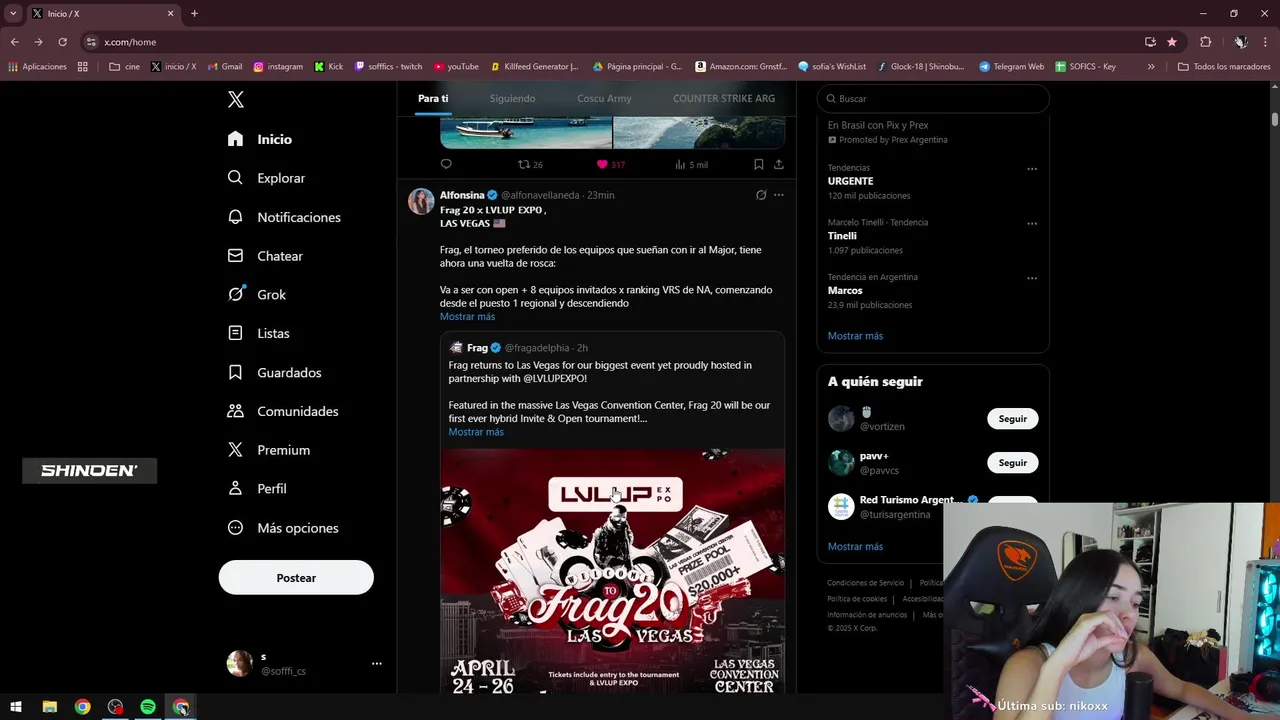Screen dimensions: 1280x720
Task: Open options for Marcos trend
Action: coord(1032,278)
